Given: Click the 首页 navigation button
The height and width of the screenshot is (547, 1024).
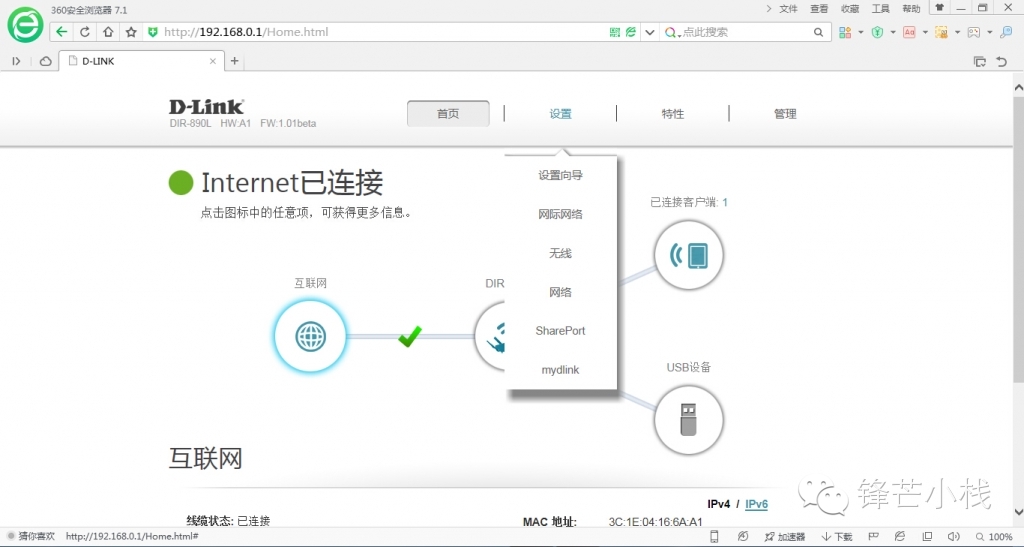Looking at the screenshot, I should 448,114.
